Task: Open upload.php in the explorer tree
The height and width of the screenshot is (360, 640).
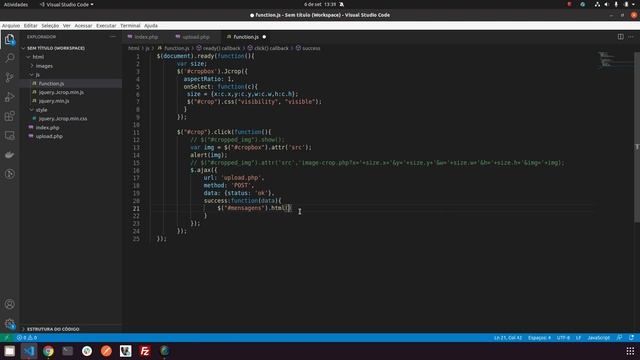Action: 49,136
